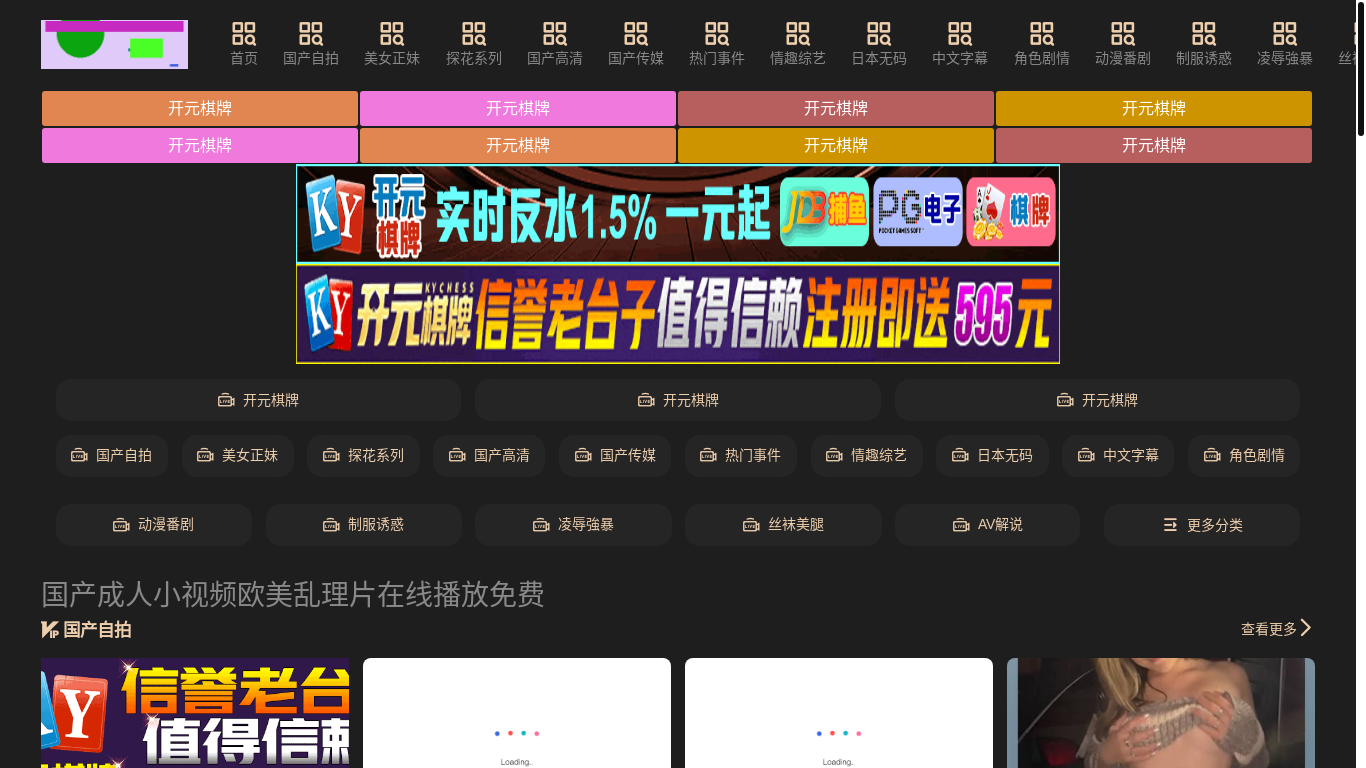Click the first-row orange 开元棋牌 ad button
The width and height of the screenshot is (1366, 768).
coord(200,108)
